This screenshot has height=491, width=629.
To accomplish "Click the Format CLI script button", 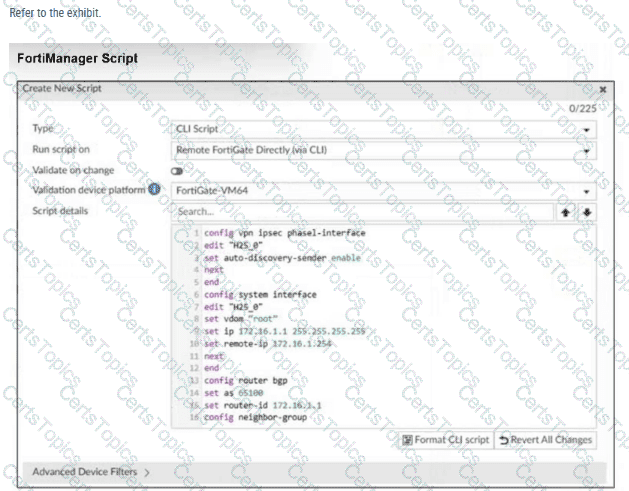I will tap(445, 439).
